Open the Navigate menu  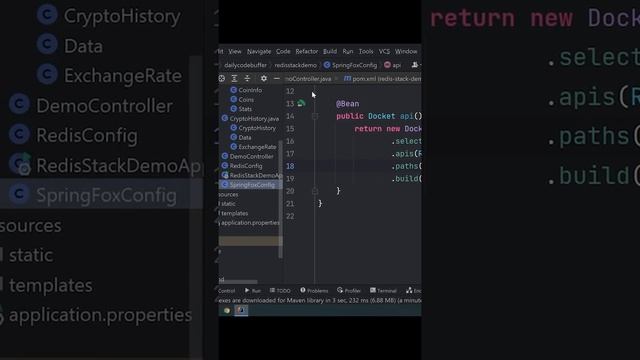pyautogui.click(x=259, y=51)
